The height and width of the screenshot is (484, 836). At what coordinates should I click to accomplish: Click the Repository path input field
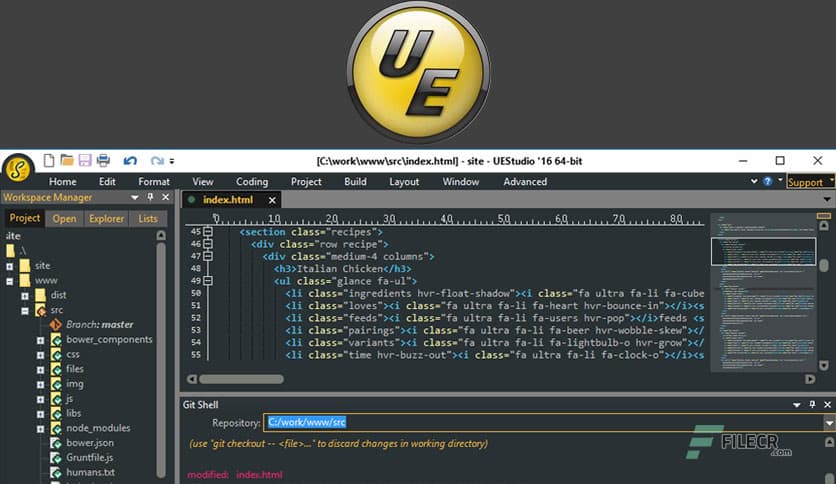tap(544, 422)
